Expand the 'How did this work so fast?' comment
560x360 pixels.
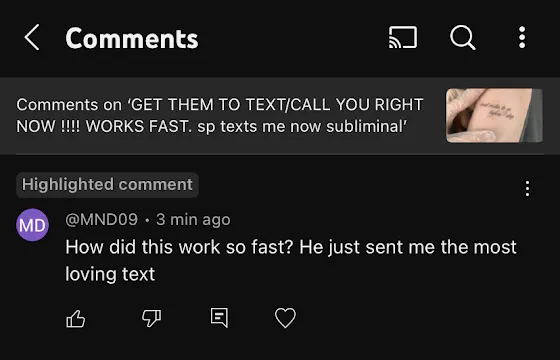(291, 261)
